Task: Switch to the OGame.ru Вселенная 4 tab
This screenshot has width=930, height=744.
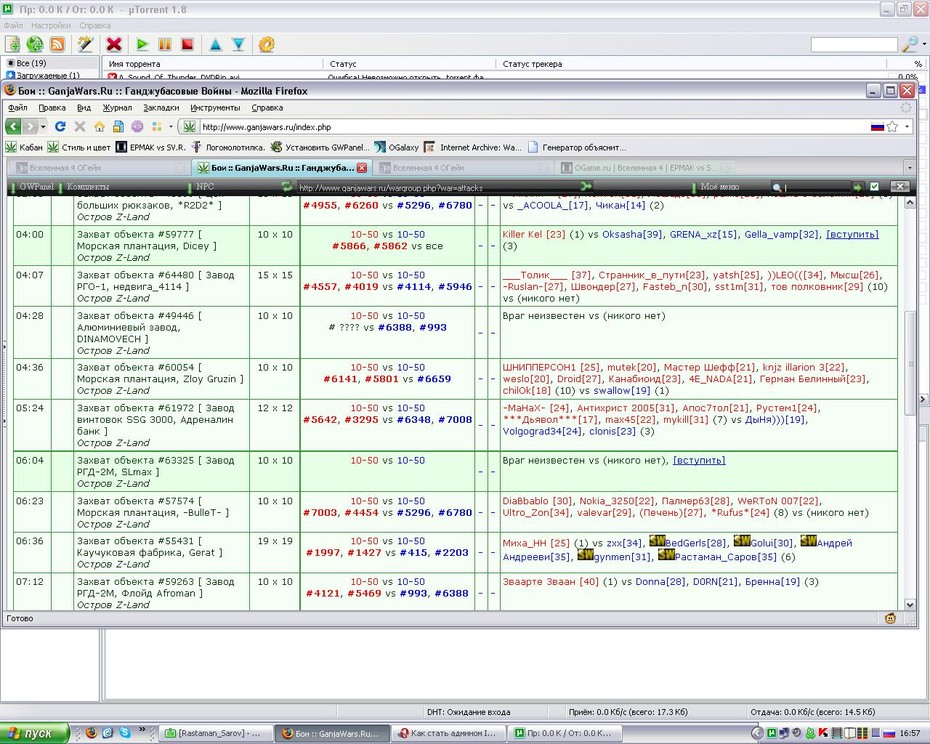Action: click(645, 168)
